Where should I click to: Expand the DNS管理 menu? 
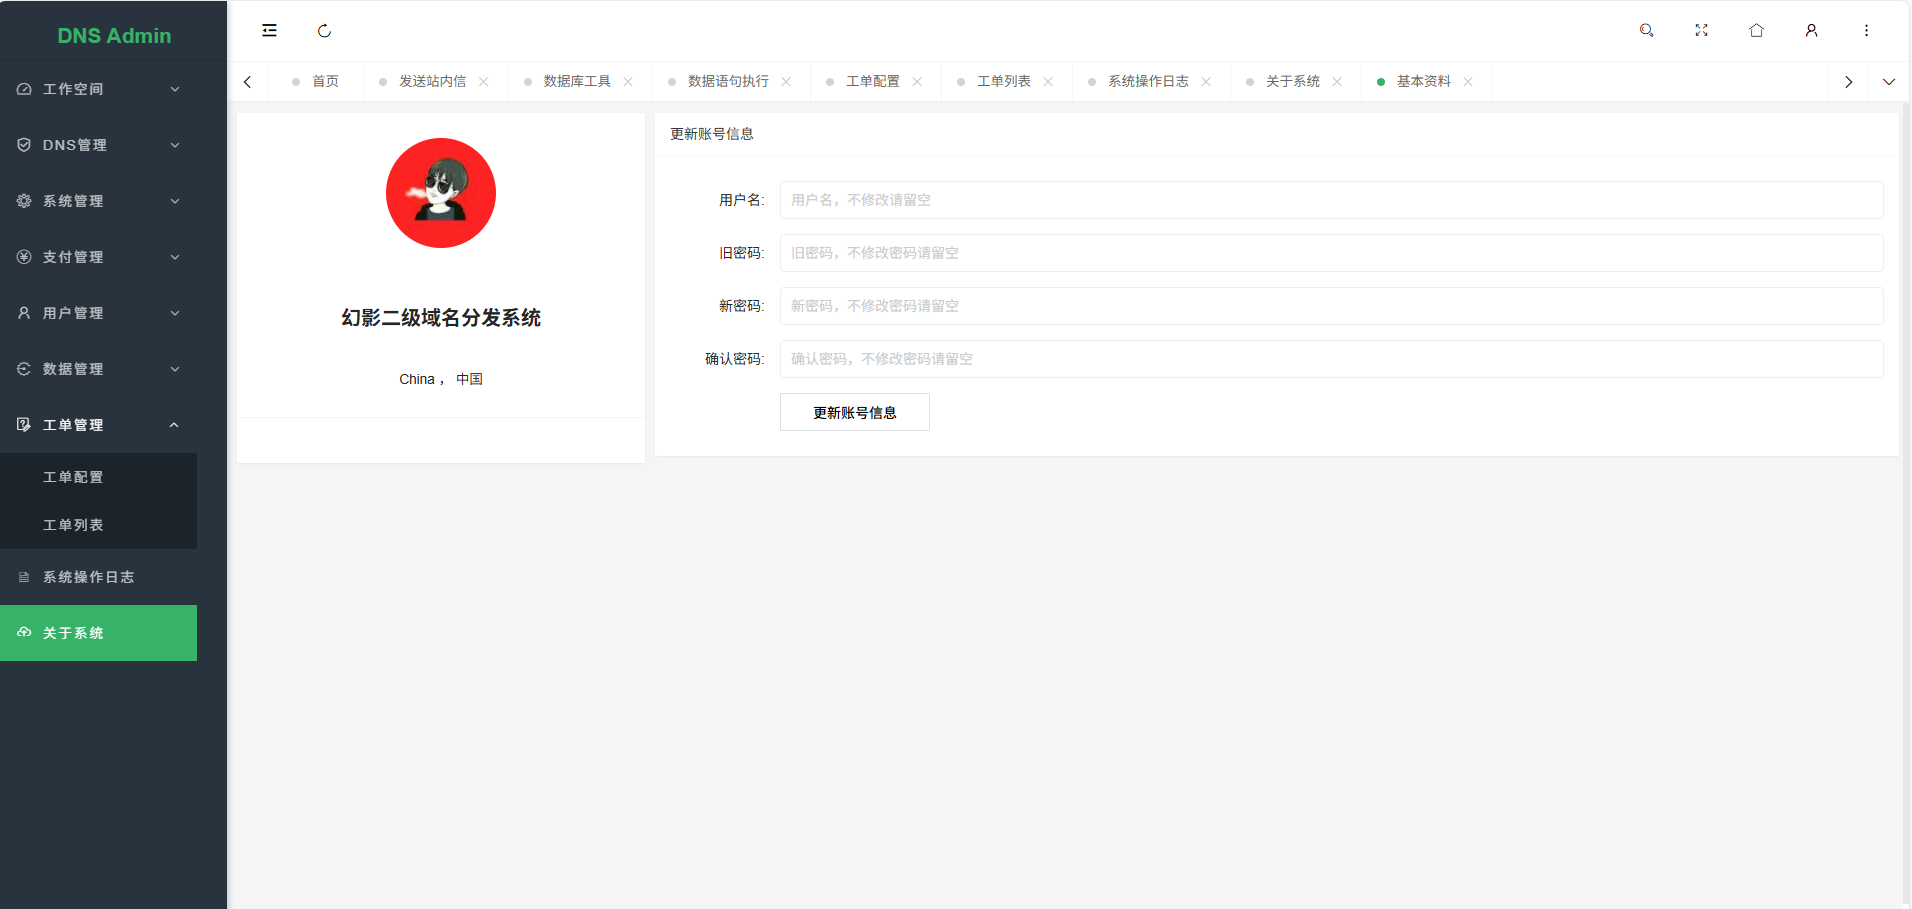click(98, 144)
